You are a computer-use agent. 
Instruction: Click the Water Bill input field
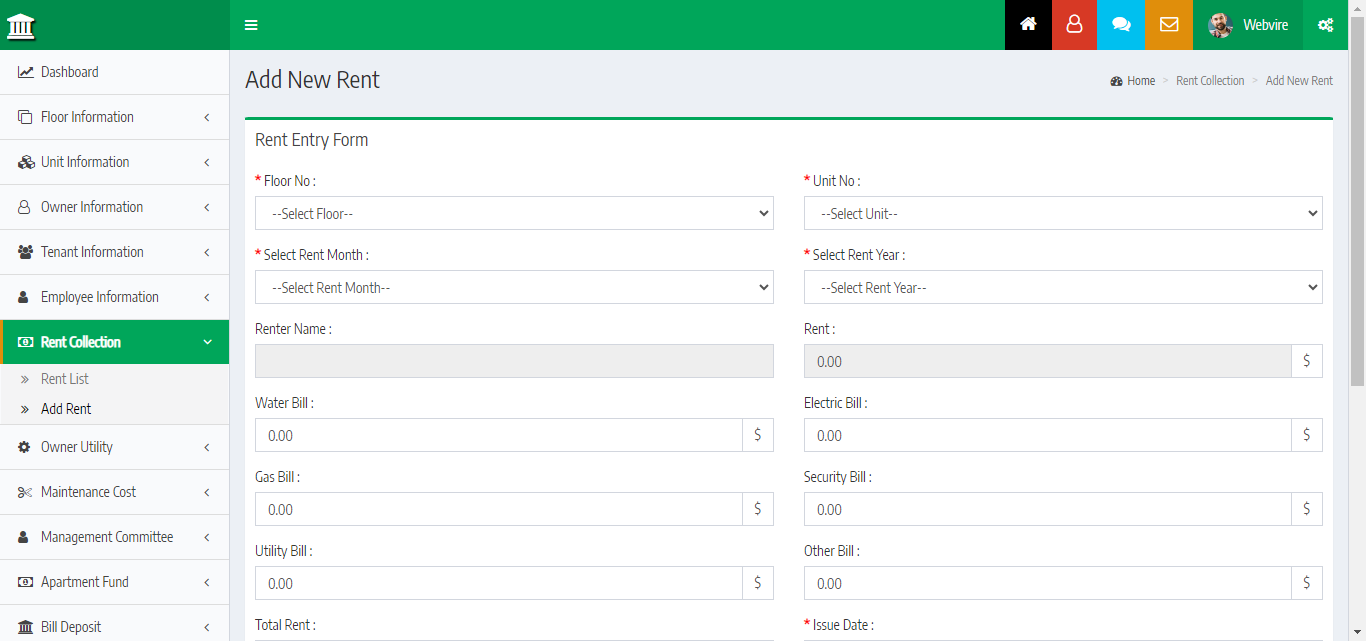[x=498, y=435]
